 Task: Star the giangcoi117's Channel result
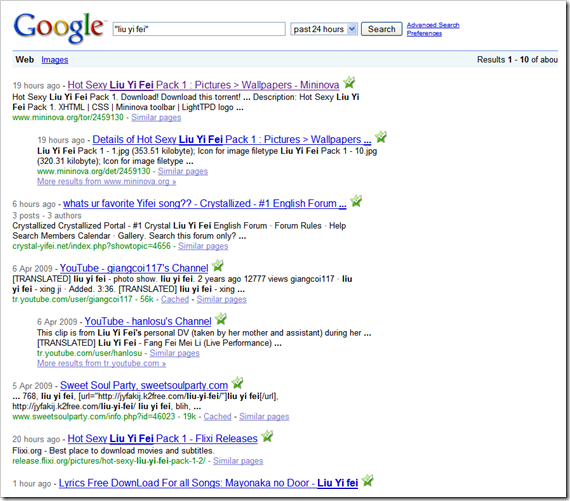pyautogui.click(x=218, y=266)
